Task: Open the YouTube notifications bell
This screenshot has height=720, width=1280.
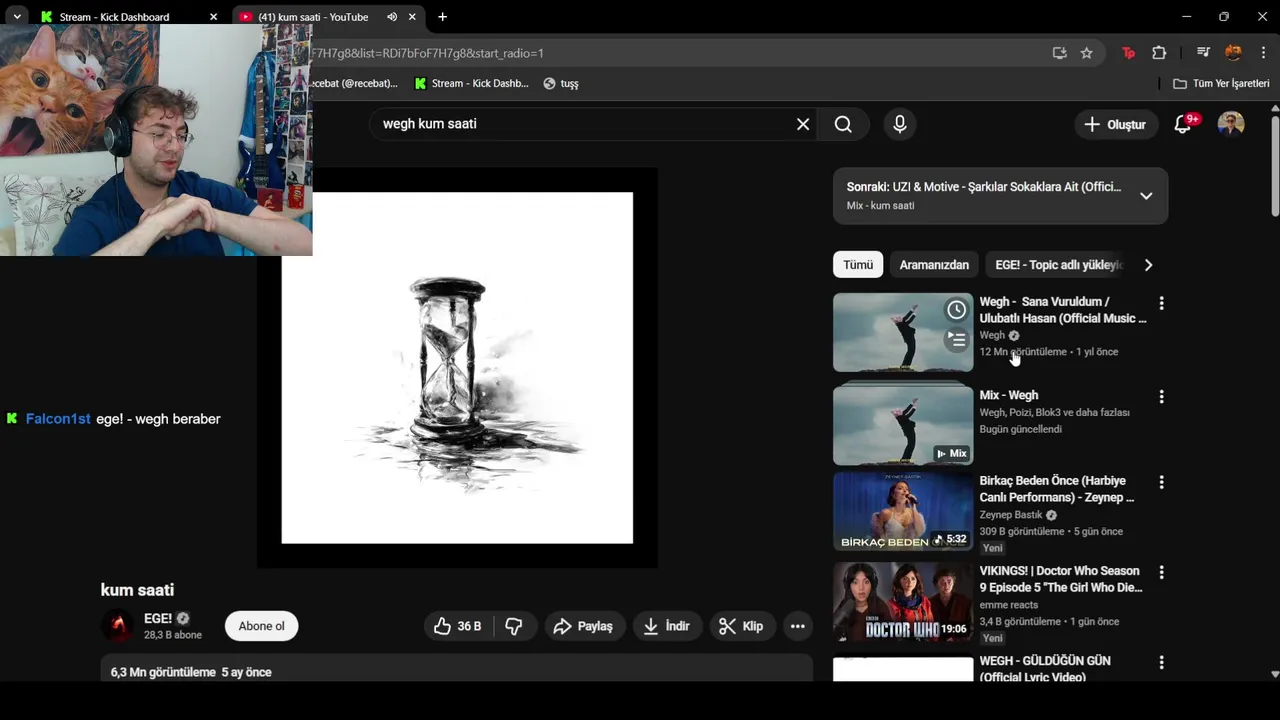Action: point(1183,124)
